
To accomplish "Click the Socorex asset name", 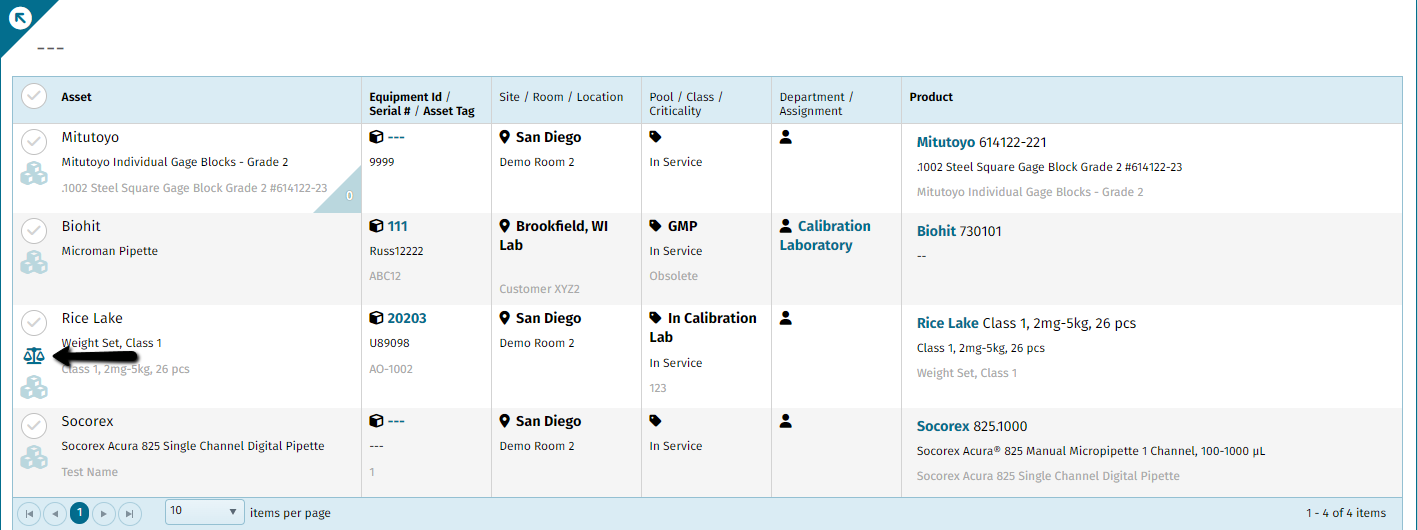I will [88, 421].
